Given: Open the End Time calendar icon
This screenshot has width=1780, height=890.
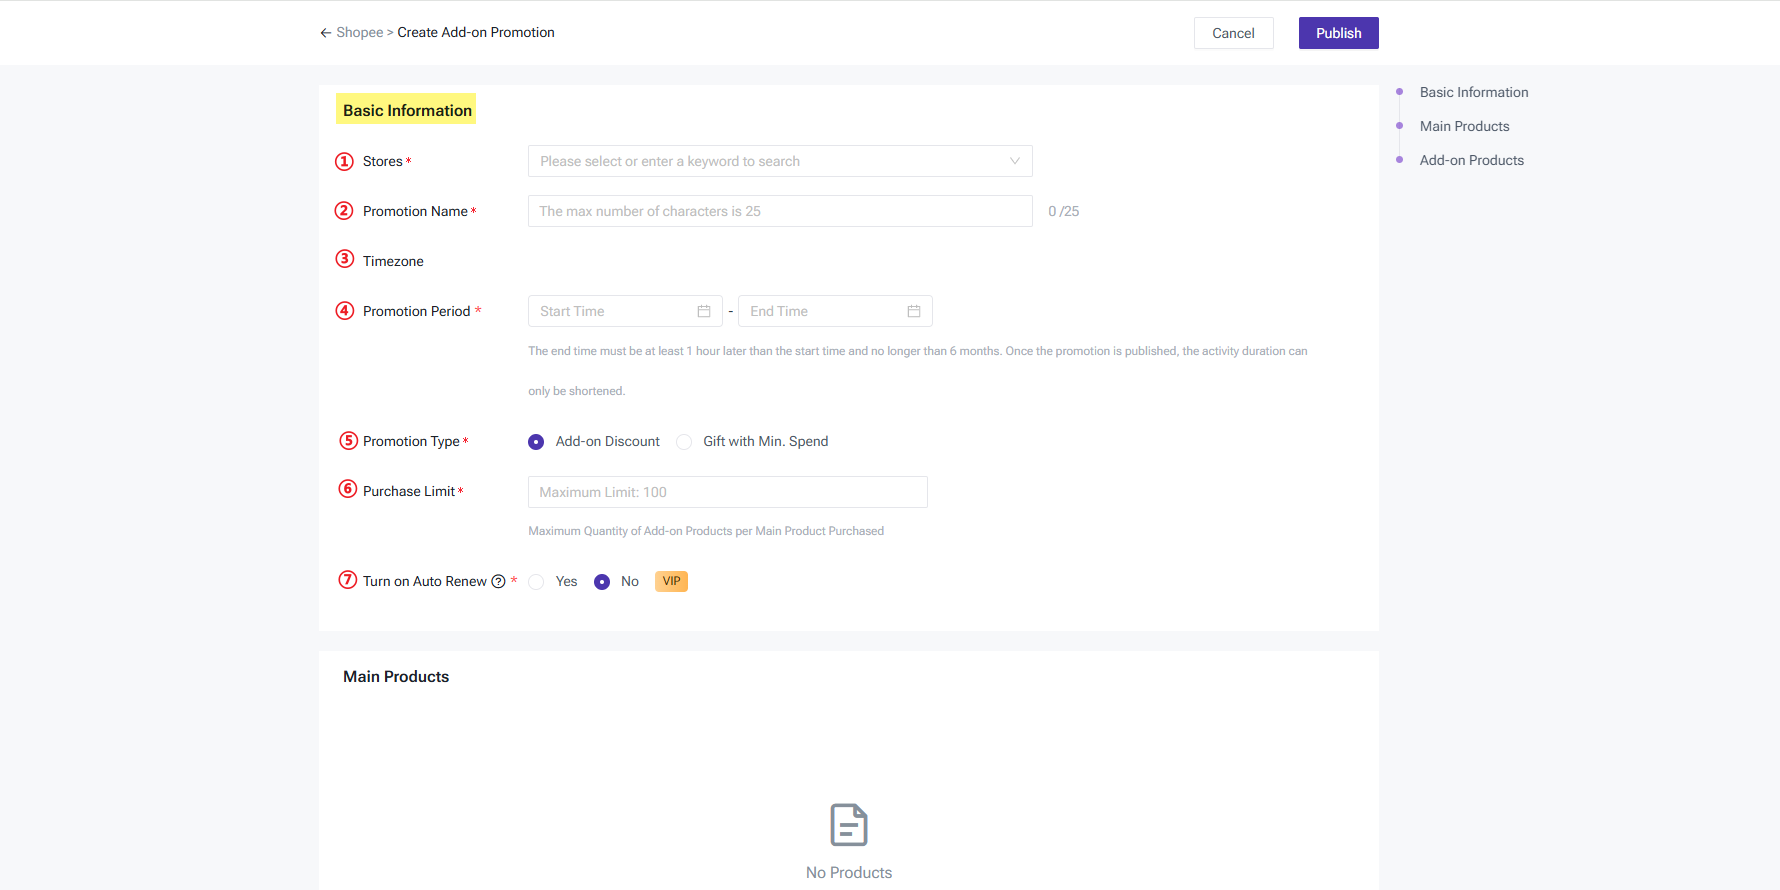Looking at the screenshot, I should point(914,311).
